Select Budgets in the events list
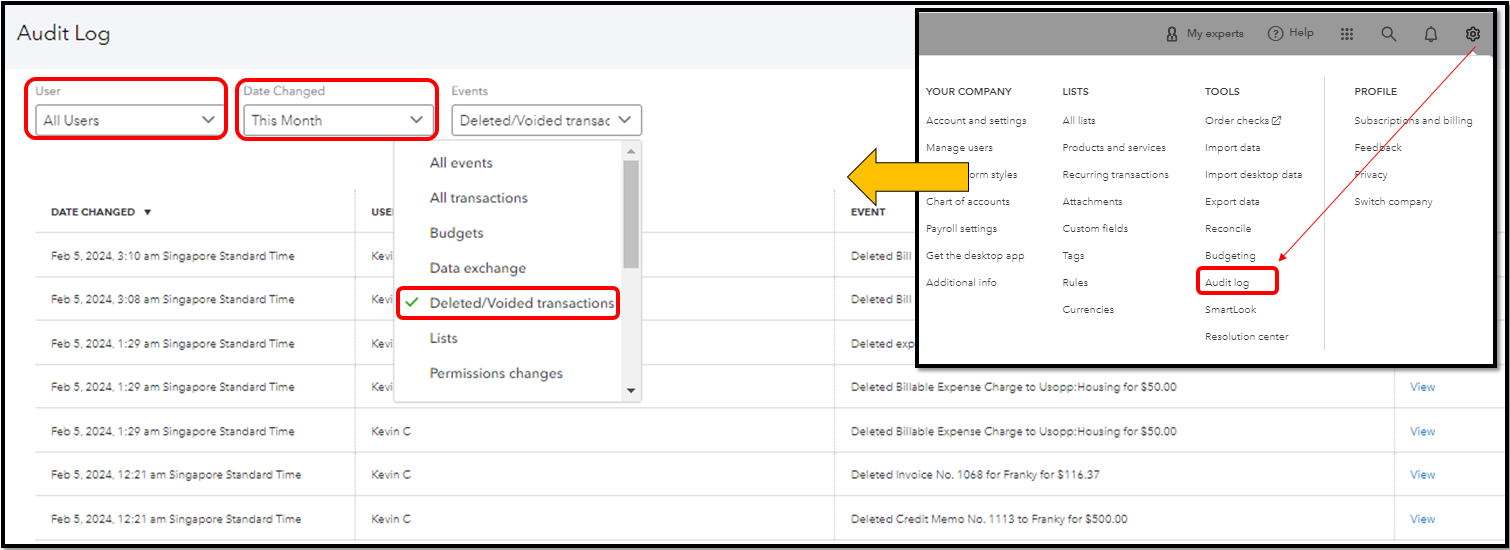 (x=456, y=233)
